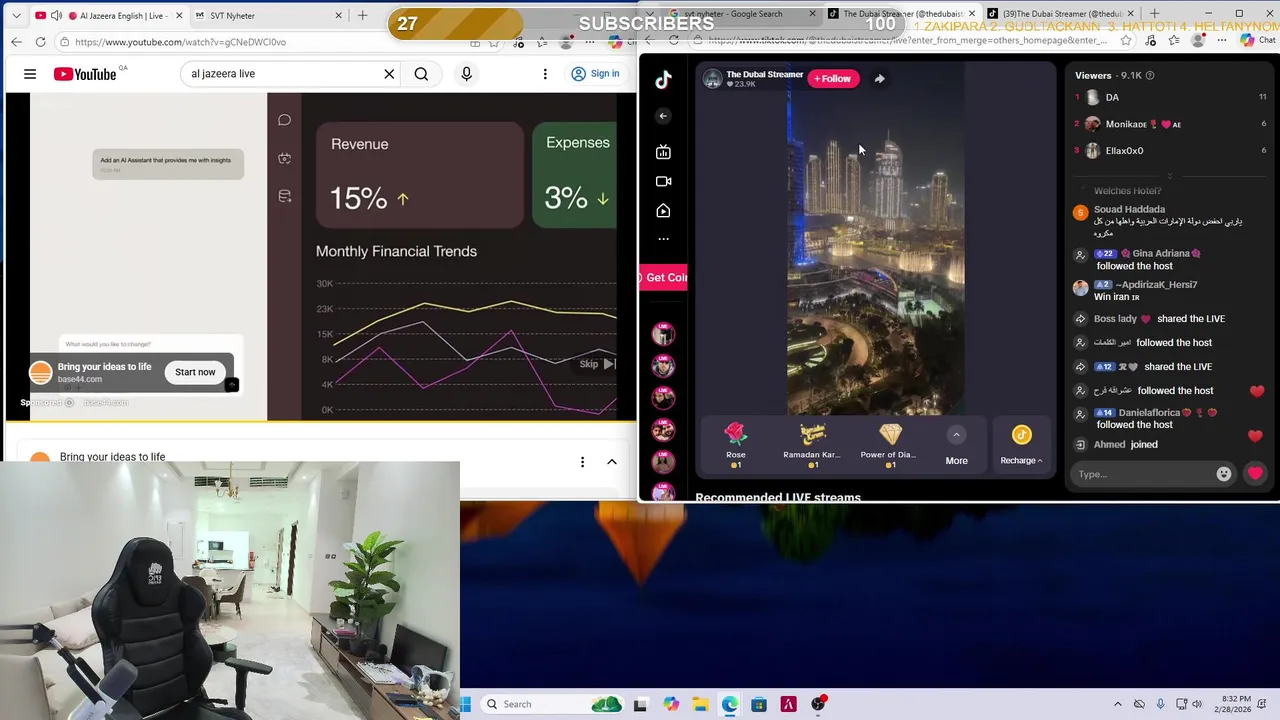Send a heart like in chat

[x=1255, y=474]
